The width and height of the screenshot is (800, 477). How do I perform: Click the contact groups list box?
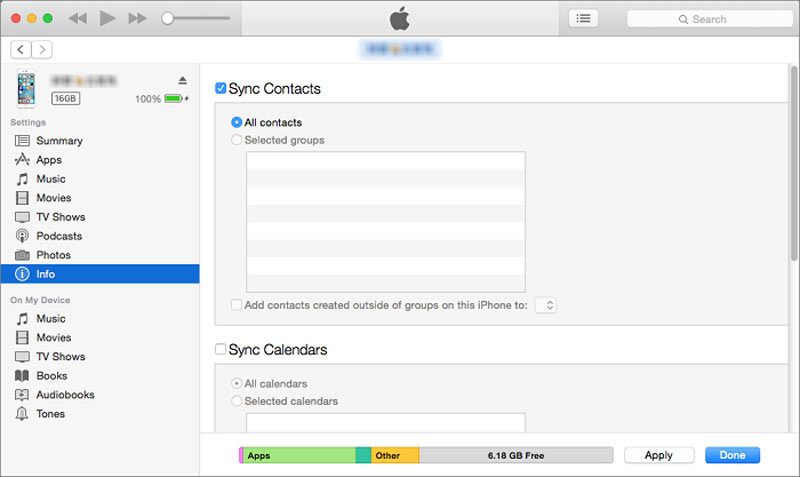(386, 222)
